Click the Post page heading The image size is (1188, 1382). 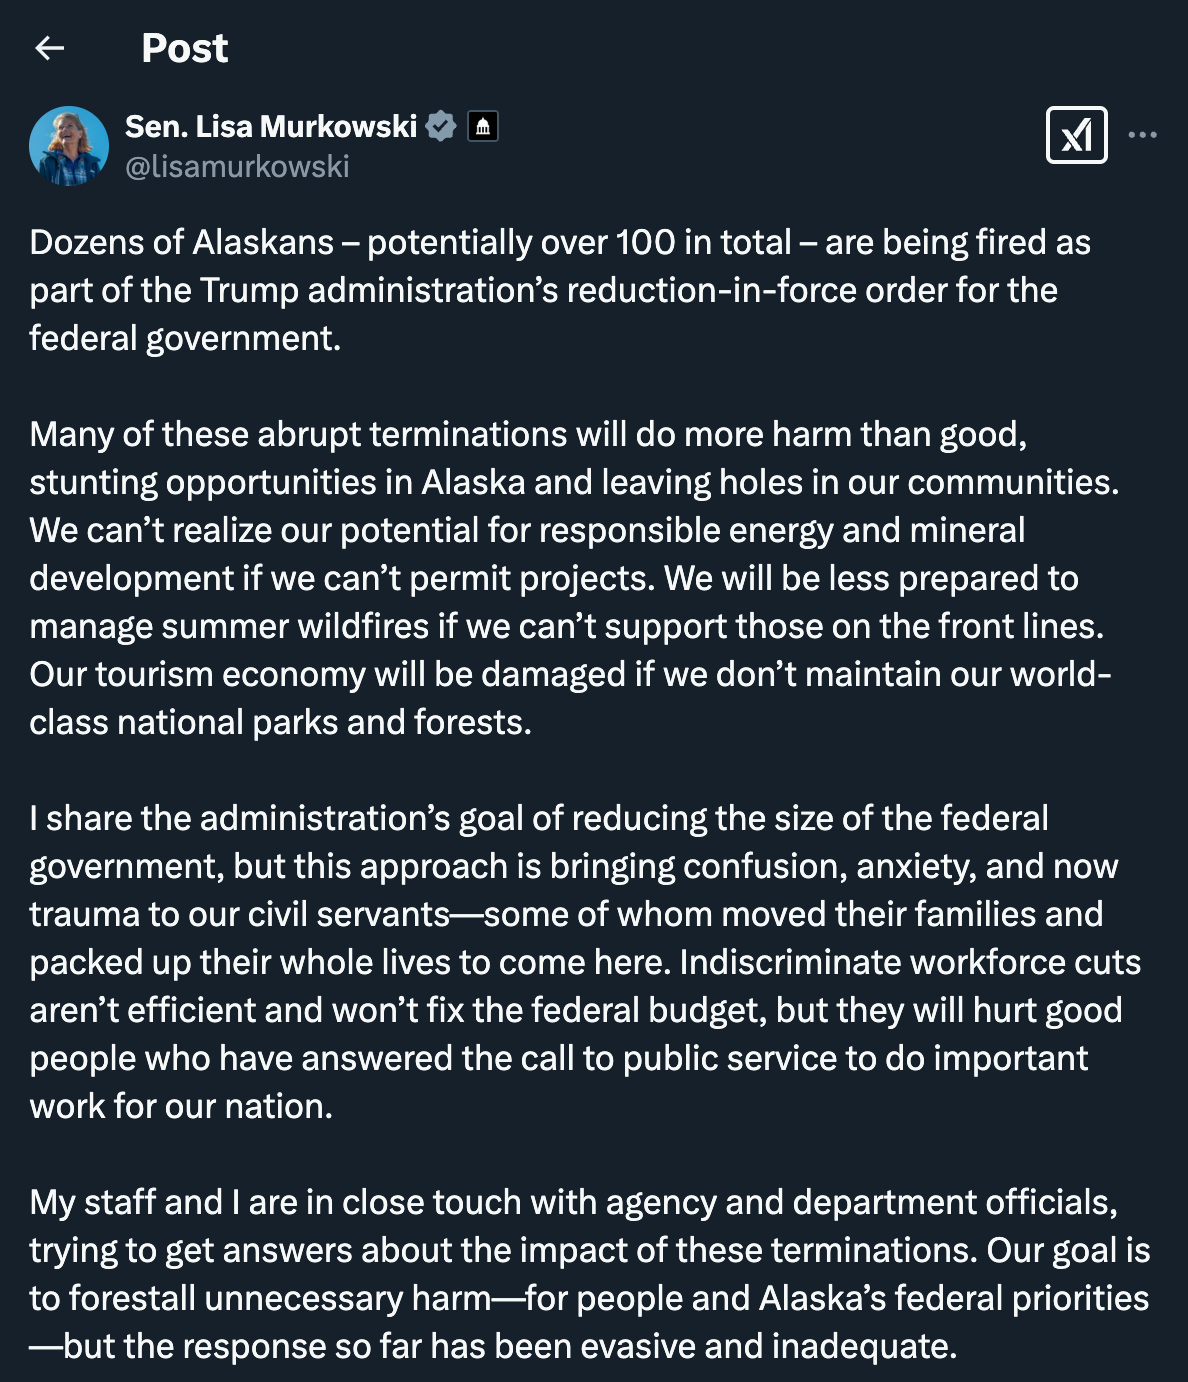click(185, 48)
